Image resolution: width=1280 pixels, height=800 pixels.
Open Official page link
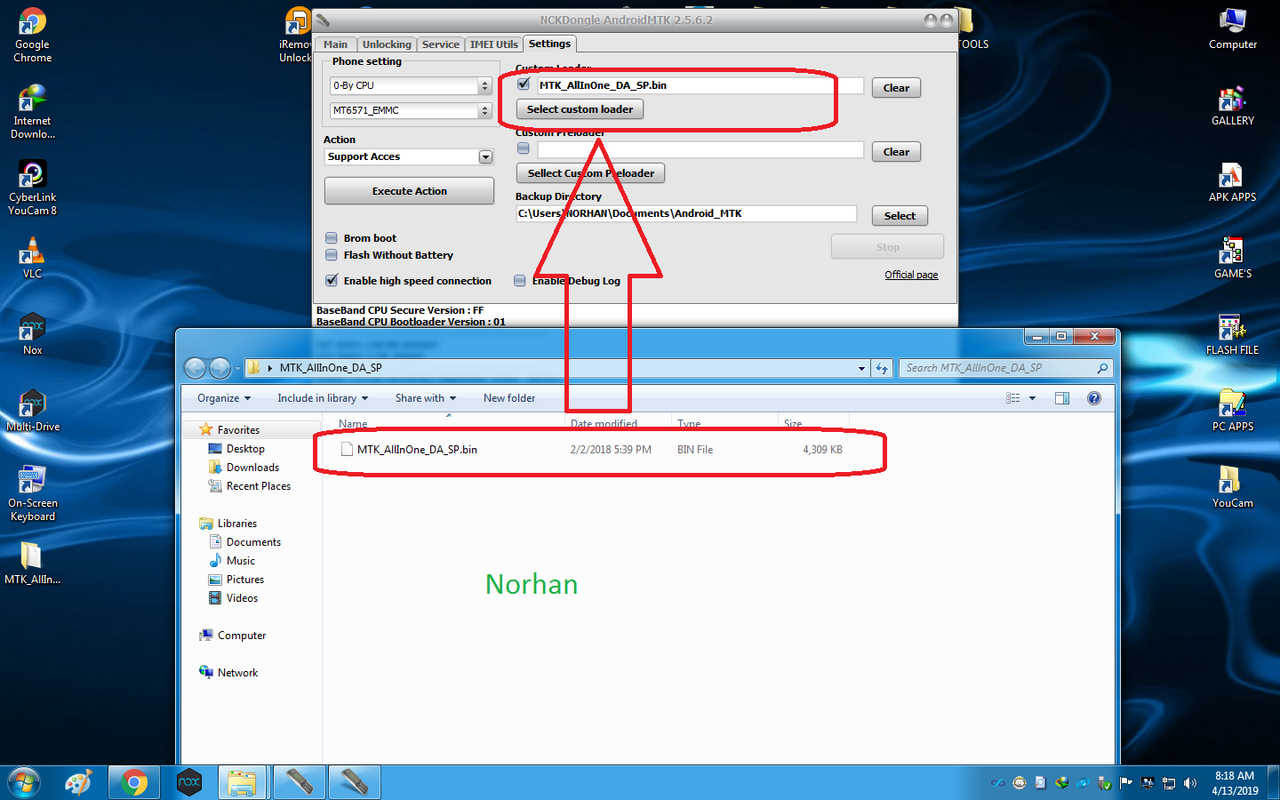coord(911,275)
